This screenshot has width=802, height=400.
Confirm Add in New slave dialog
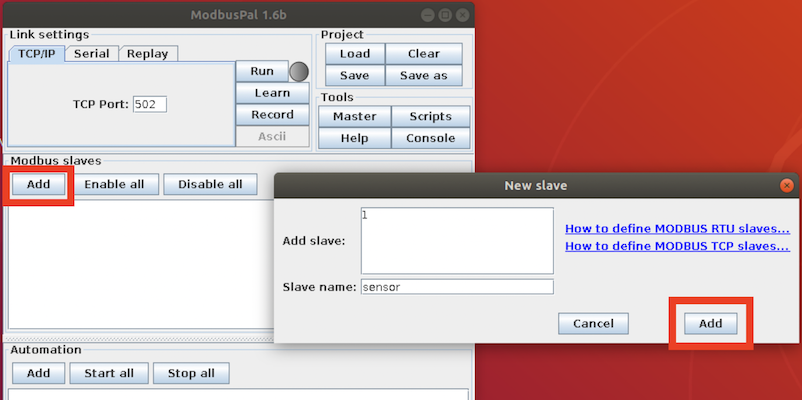tap(711, 324)
